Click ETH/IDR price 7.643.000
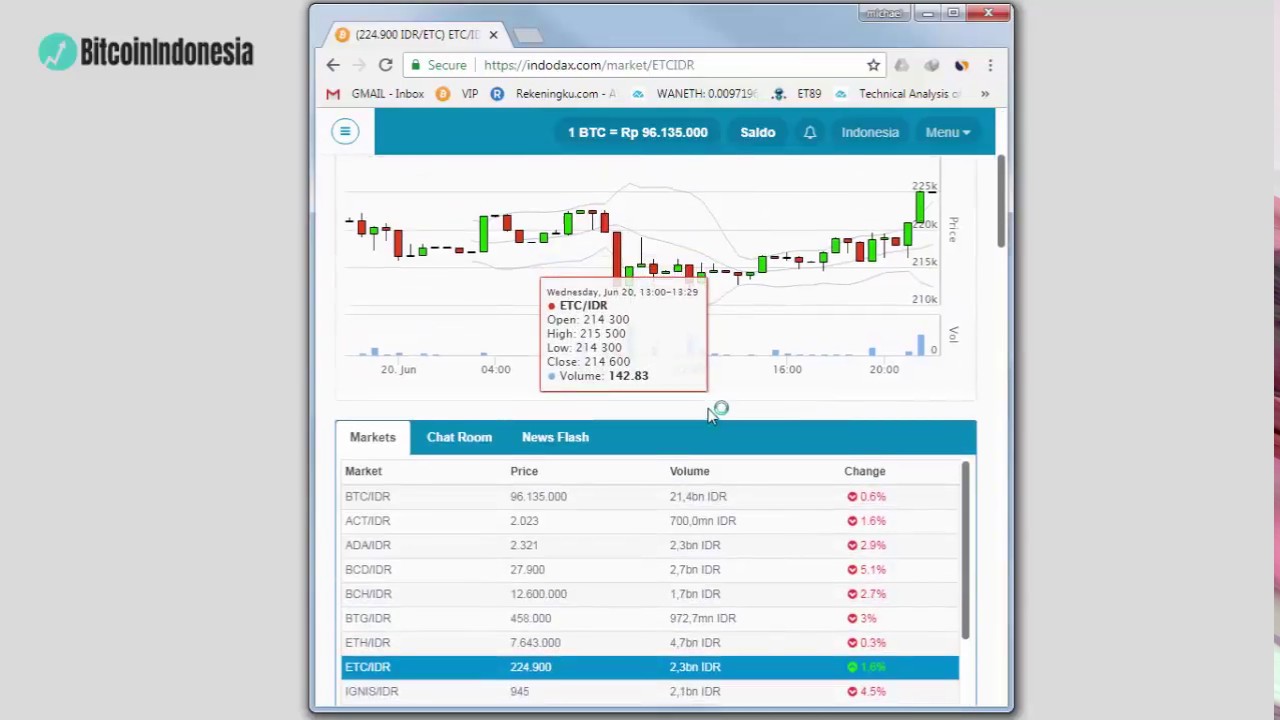 click(x=535, y=642)
